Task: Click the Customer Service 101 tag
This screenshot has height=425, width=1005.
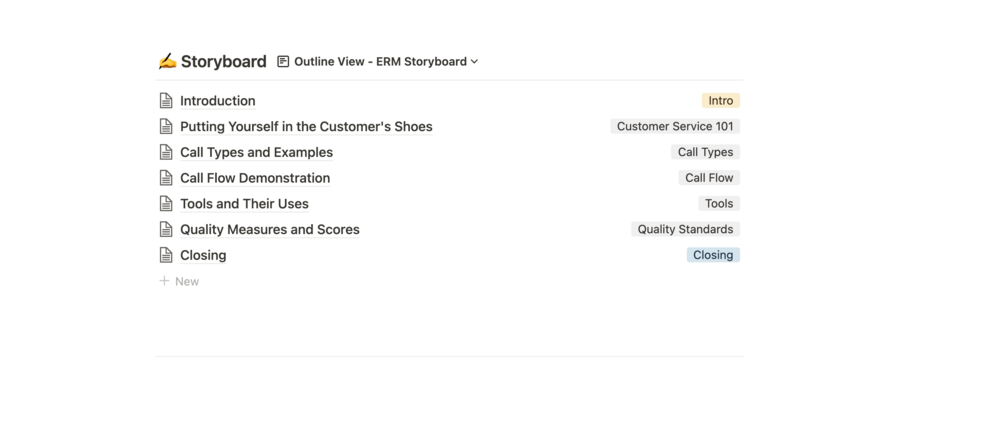Action: [x=675, y=127]
